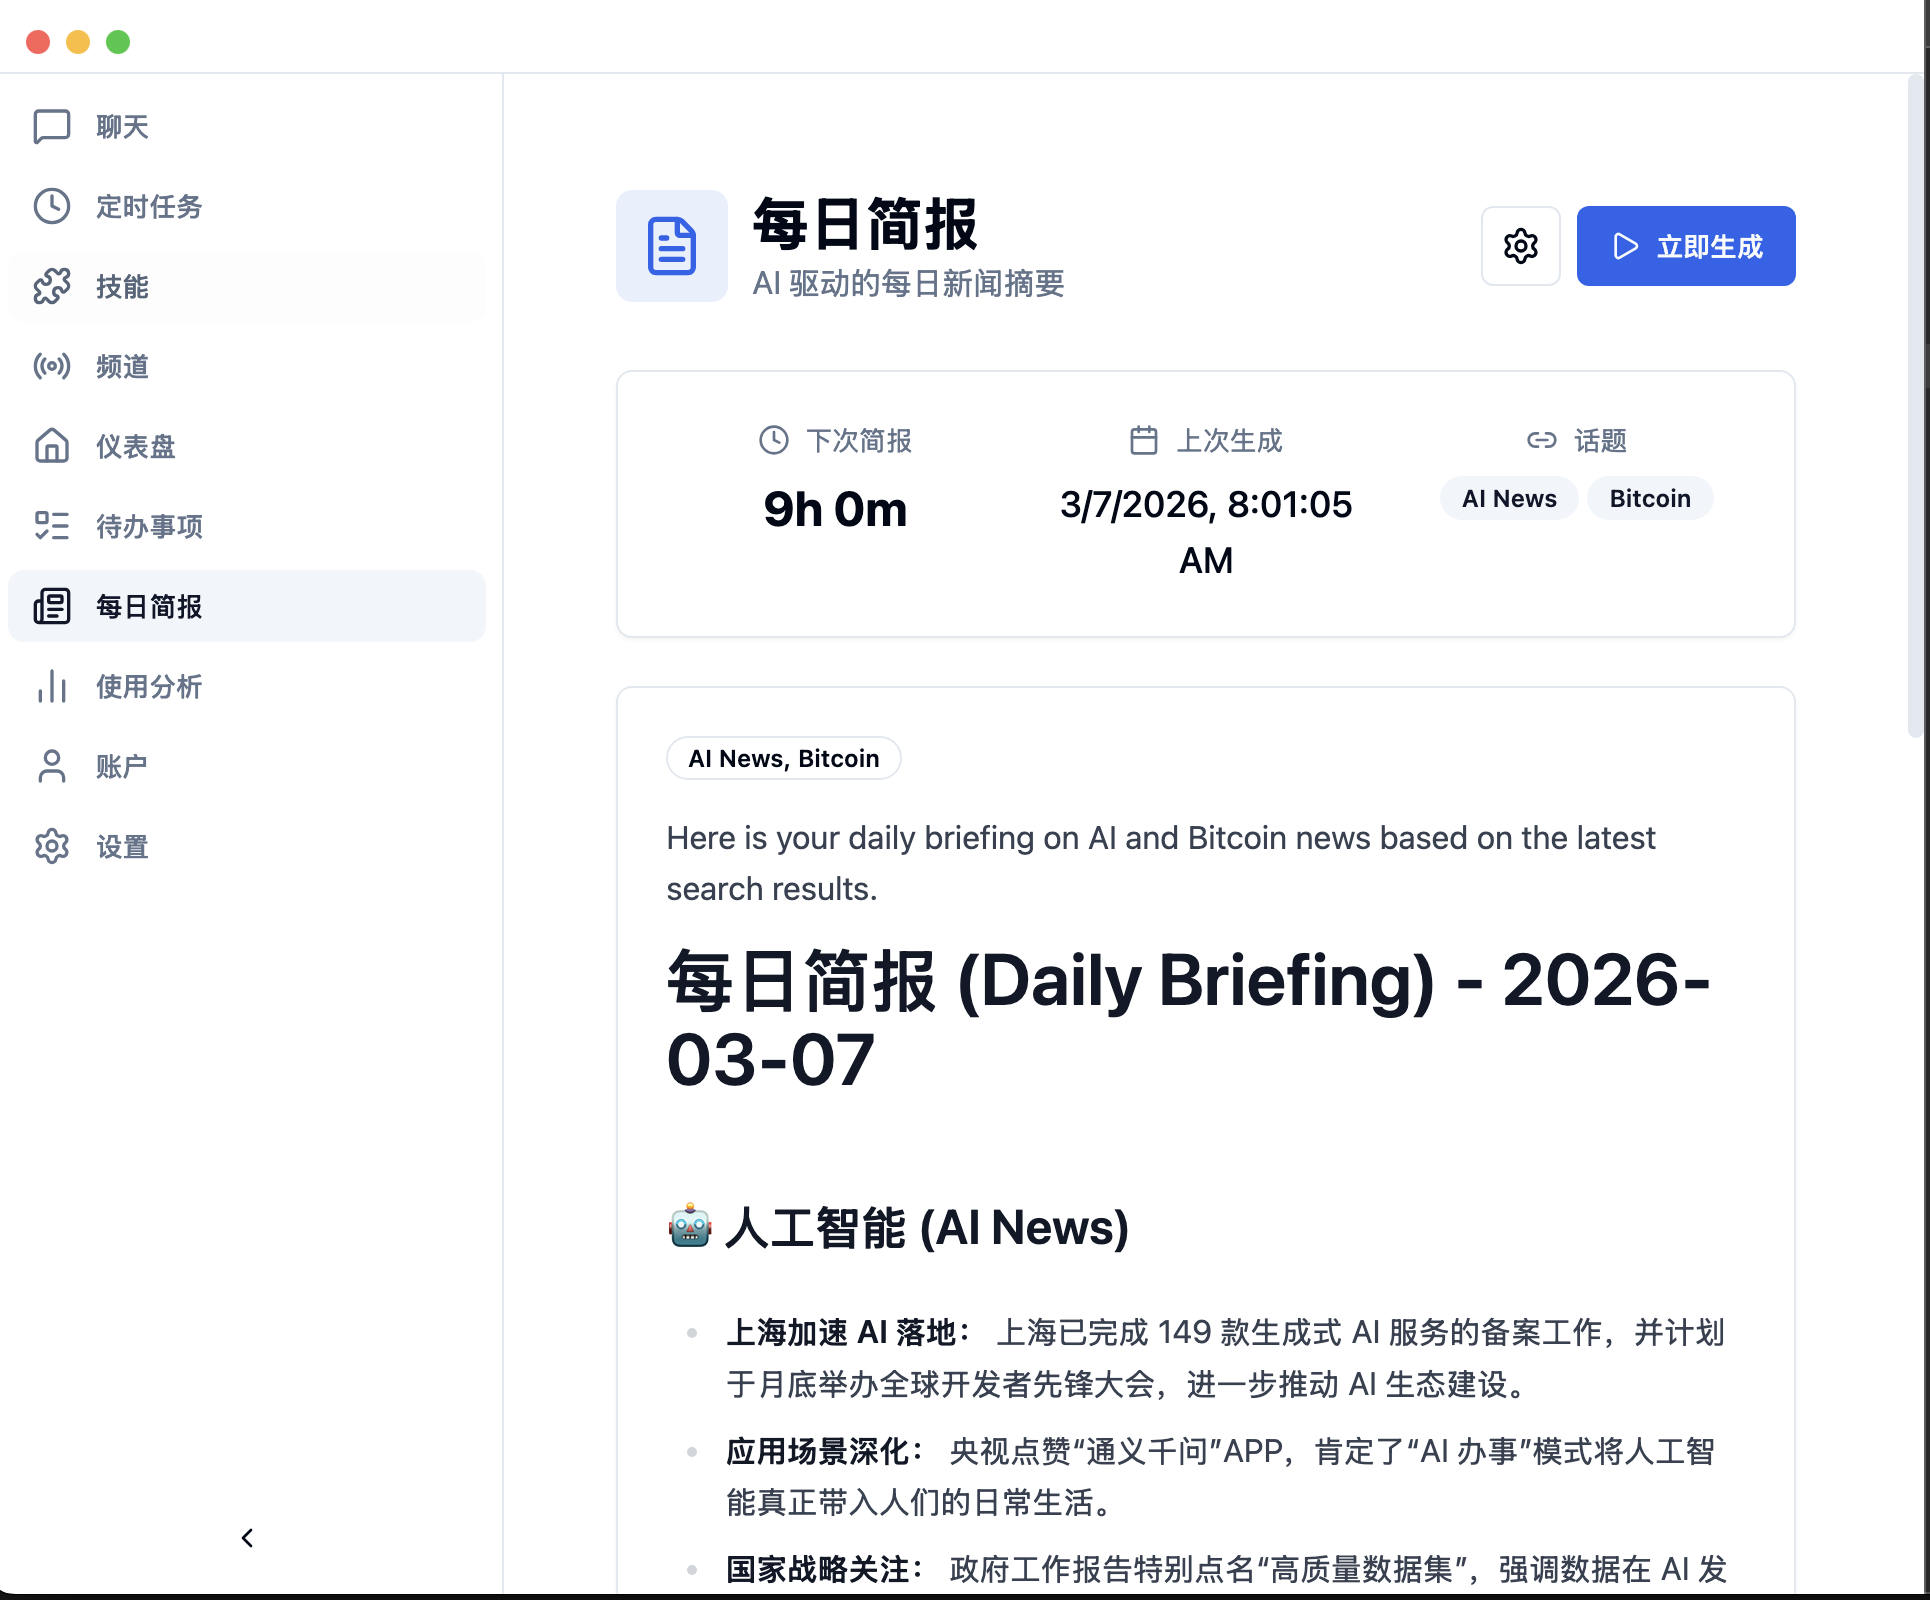
Task: Open the 聊天 chat section
Action: coord(120,127)
